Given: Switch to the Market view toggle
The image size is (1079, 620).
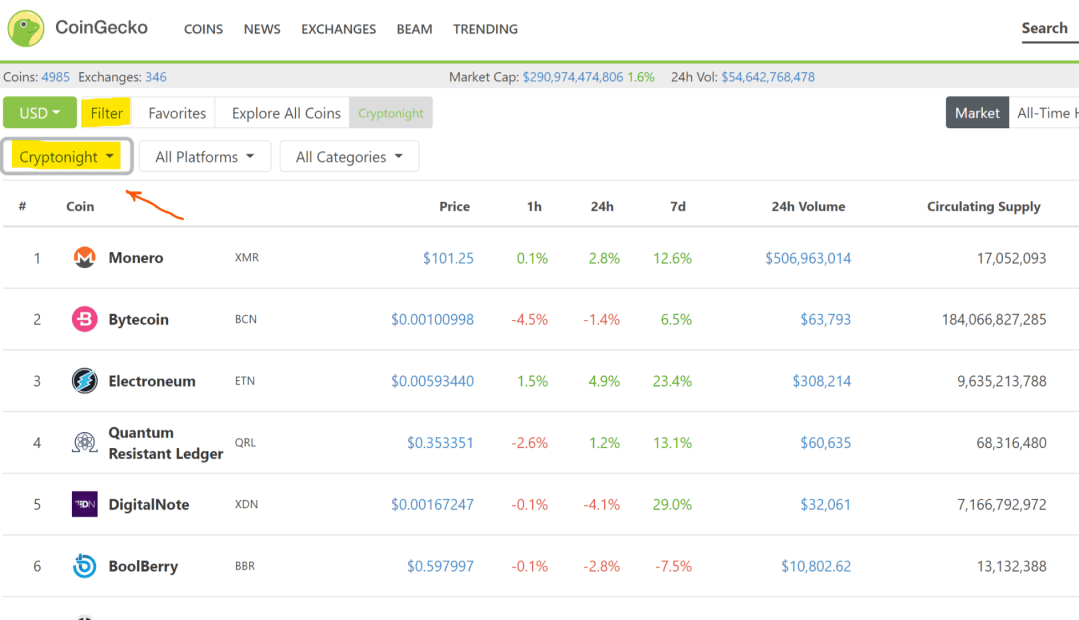Looking at the screenshot, I should click(x=977, y=112).
